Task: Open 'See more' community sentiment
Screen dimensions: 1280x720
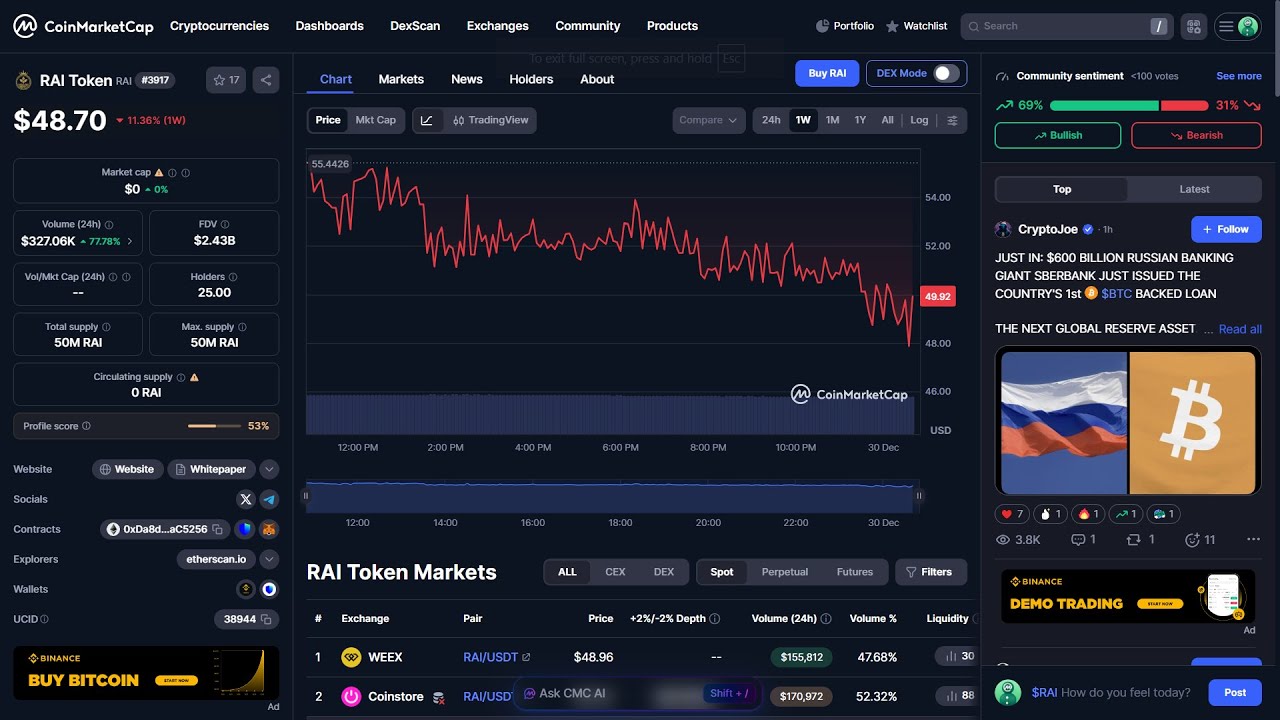Action: pos(1239,76)
